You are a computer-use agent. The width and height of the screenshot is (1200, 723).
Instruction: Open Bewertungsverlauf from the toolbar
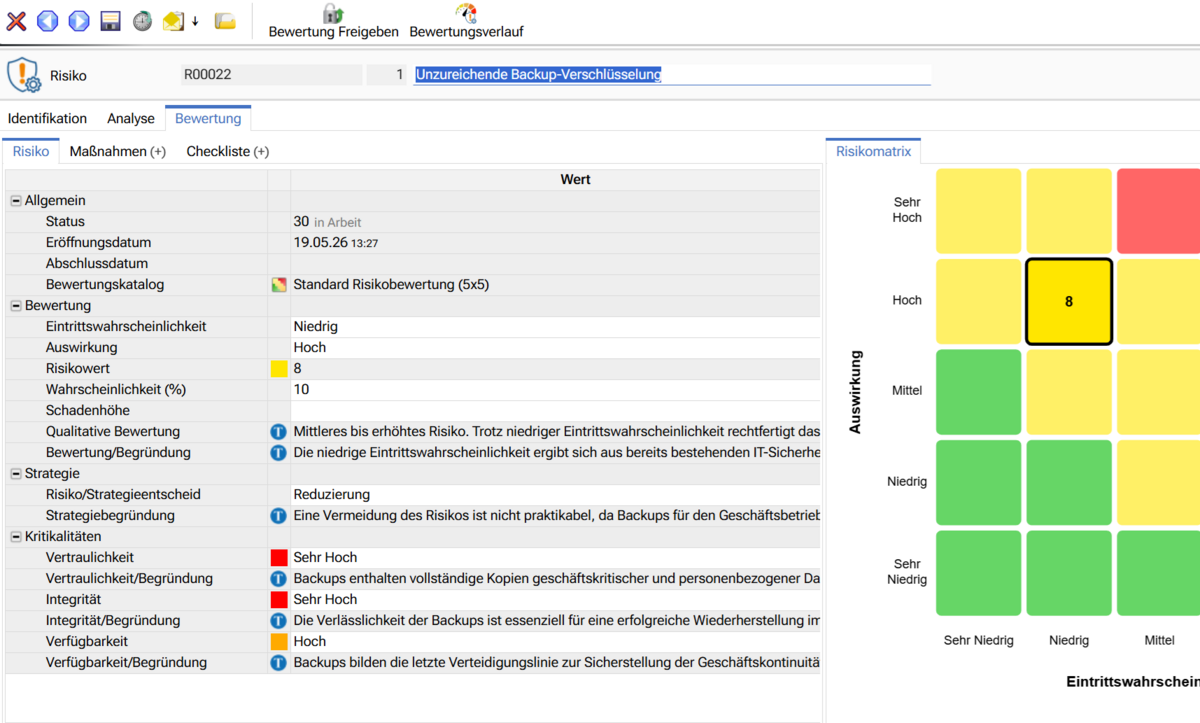pos(466,22)
